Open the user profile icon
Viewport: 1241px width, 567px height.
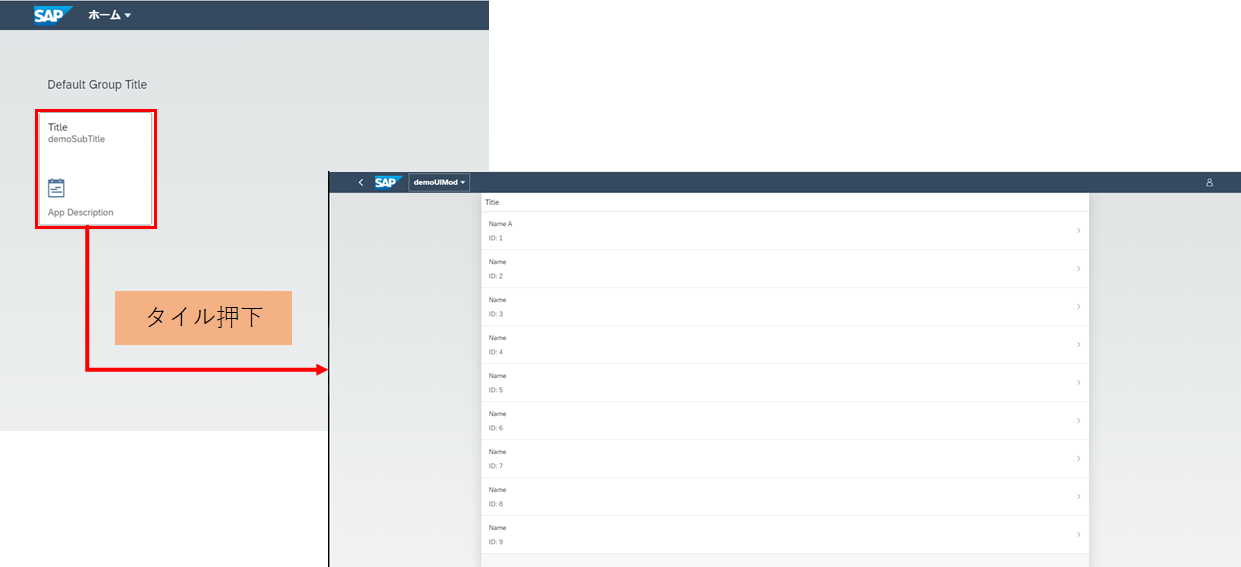pos(1209,182)
